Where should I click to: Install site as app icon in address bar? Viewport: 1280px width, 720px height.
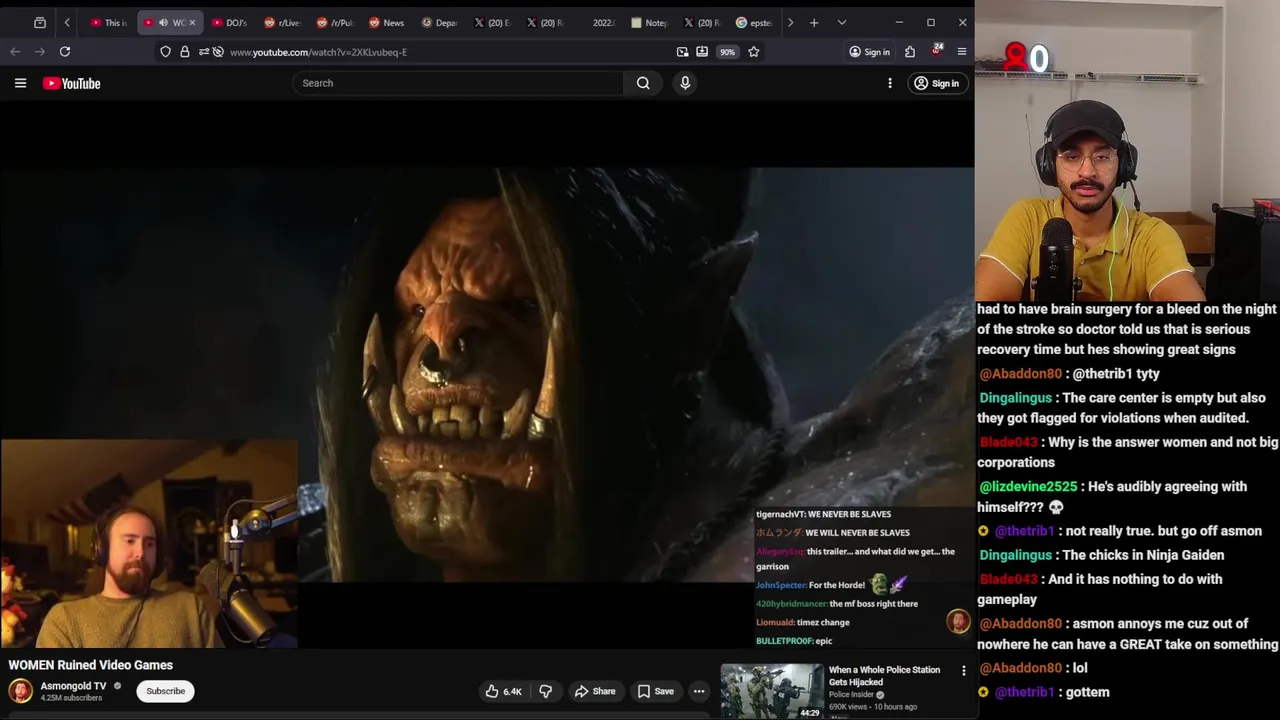click(702, 52)
